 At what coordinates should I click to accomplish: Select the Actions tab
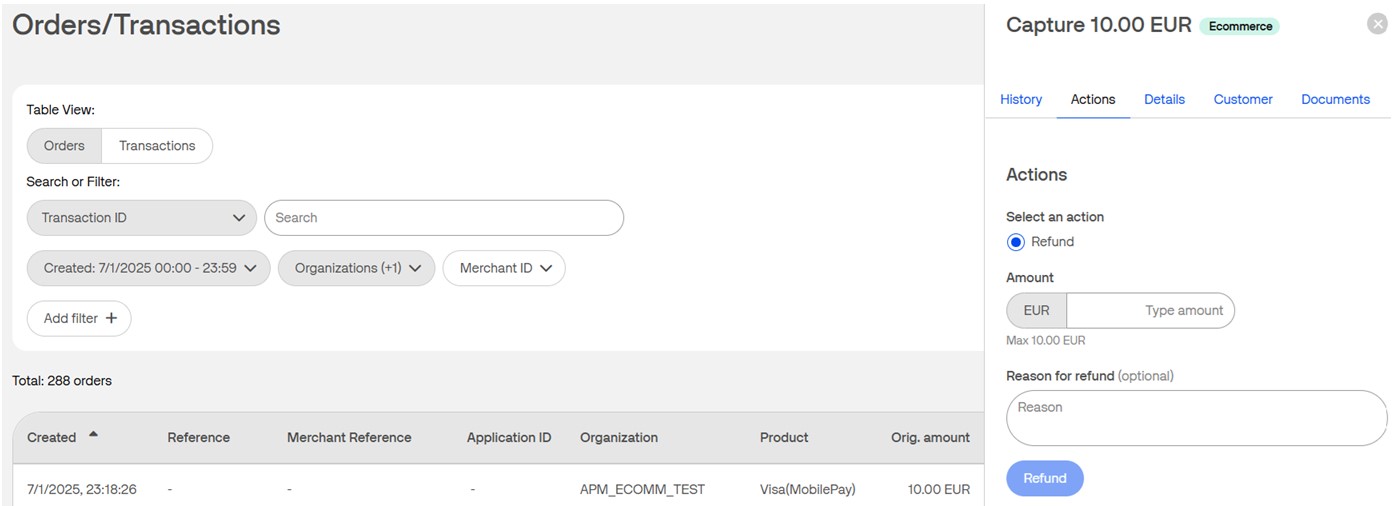tap(1093, 99)
